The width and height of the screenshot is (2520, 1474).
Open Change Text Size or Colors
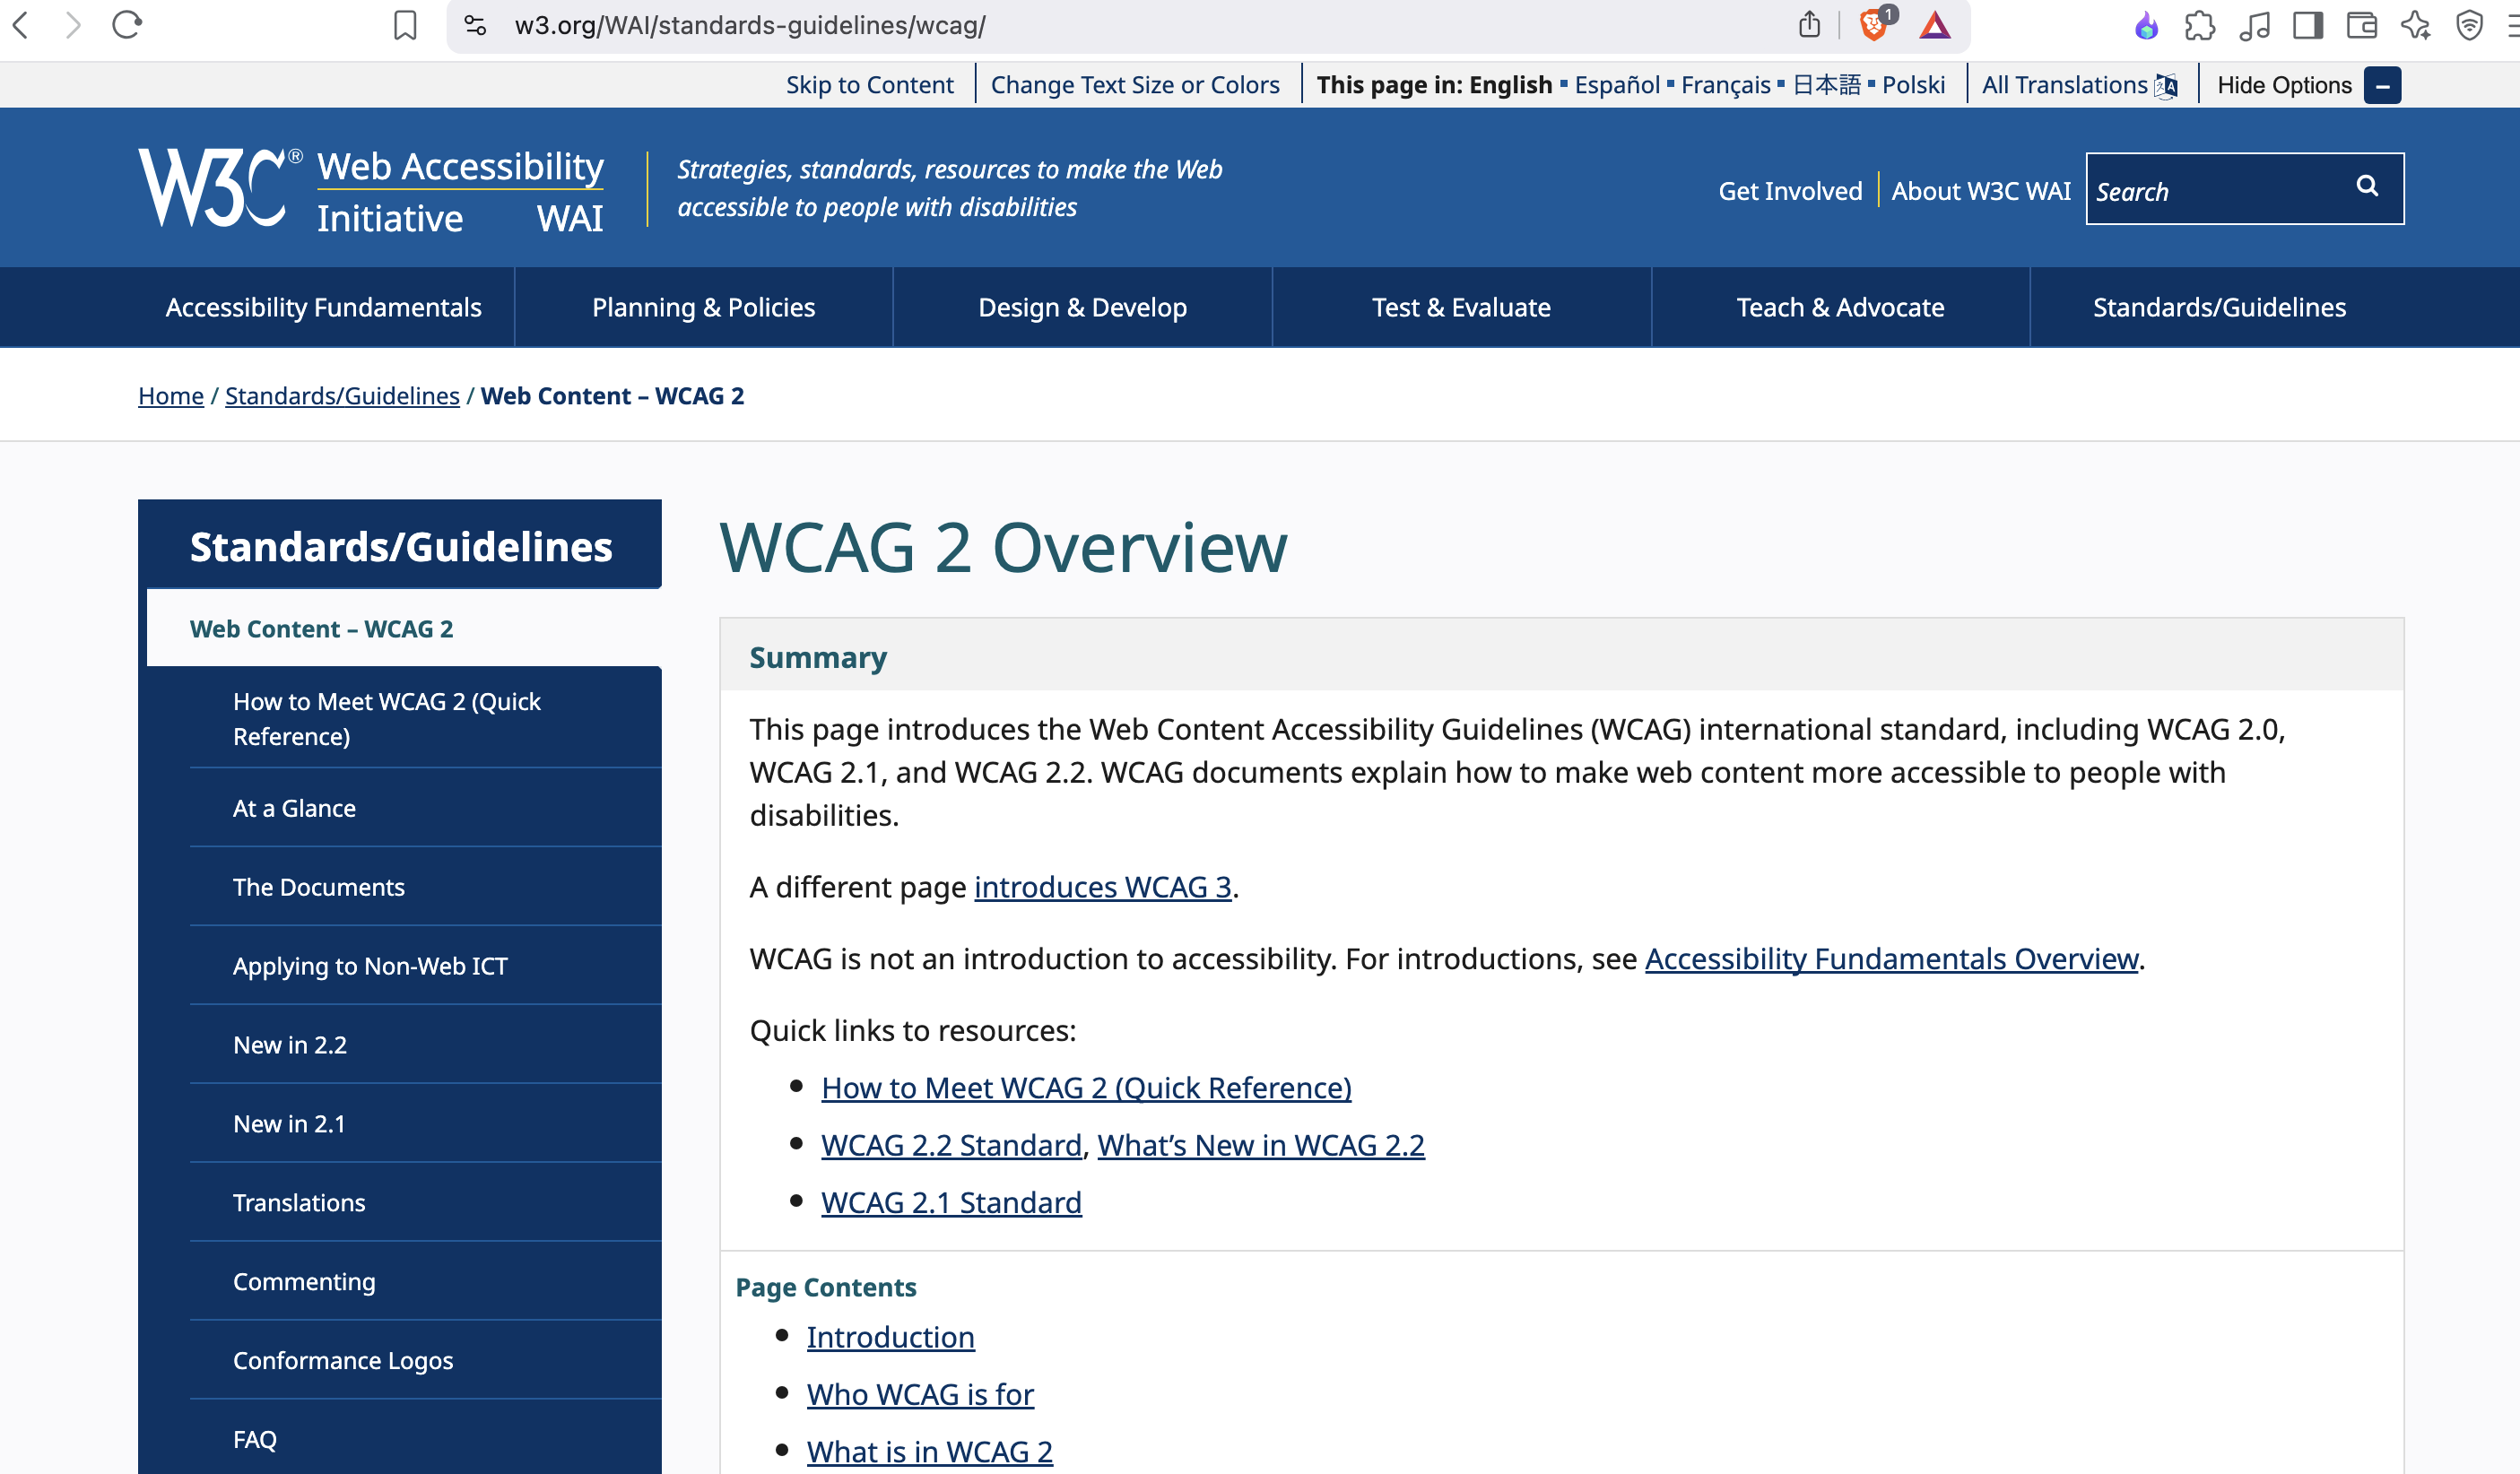coord(1134,86)
